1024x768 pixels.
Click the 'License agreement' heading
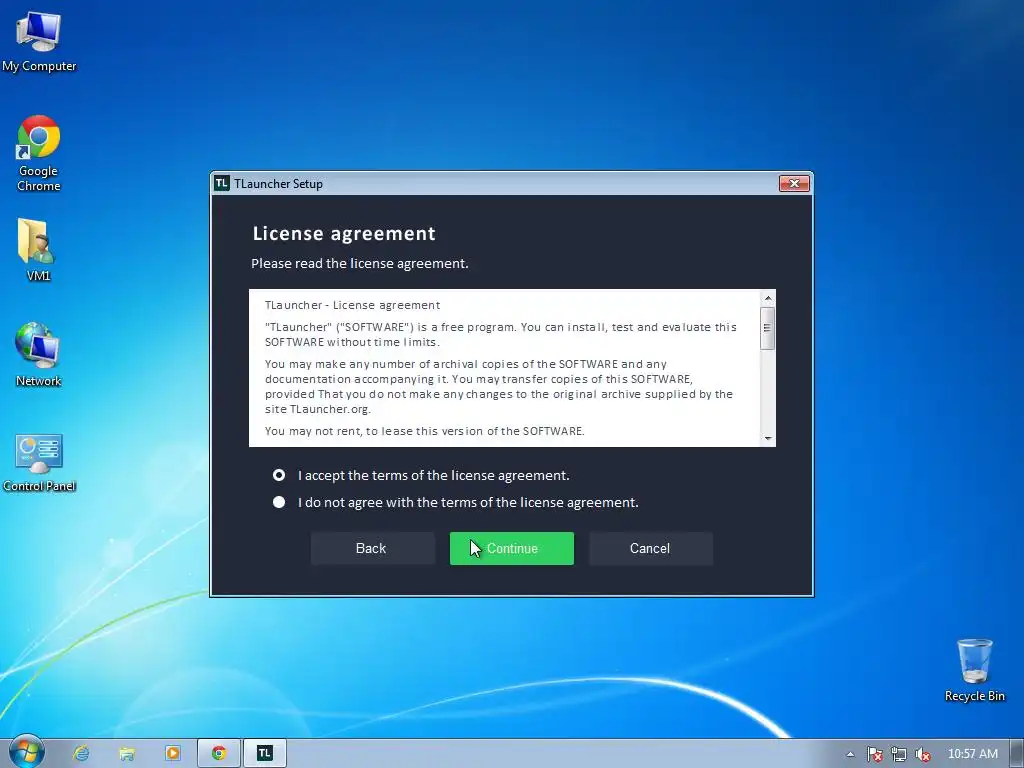[344, 233]
